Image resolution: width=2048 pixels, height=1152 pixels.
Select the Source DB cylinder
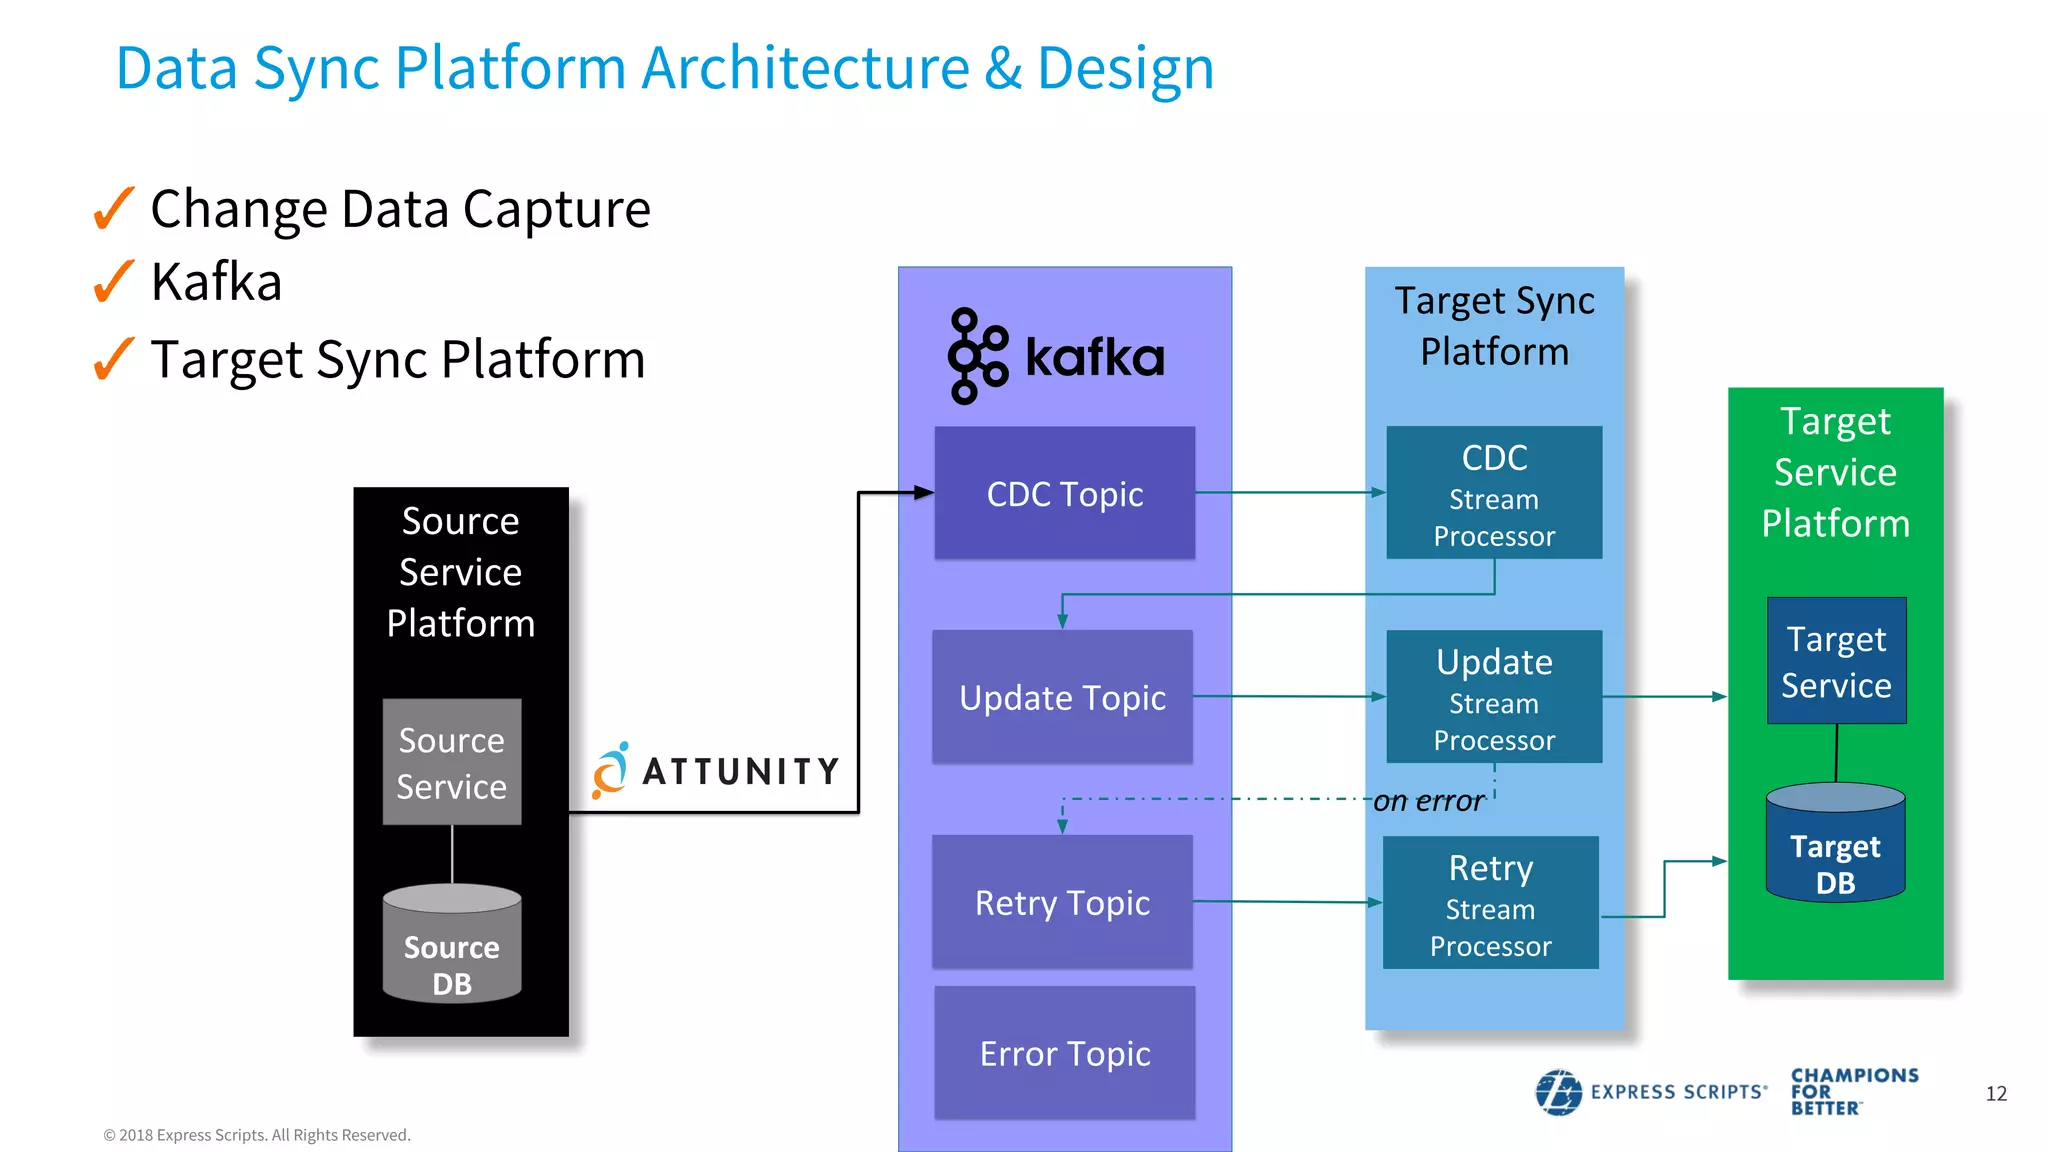[x=452, y=944]
